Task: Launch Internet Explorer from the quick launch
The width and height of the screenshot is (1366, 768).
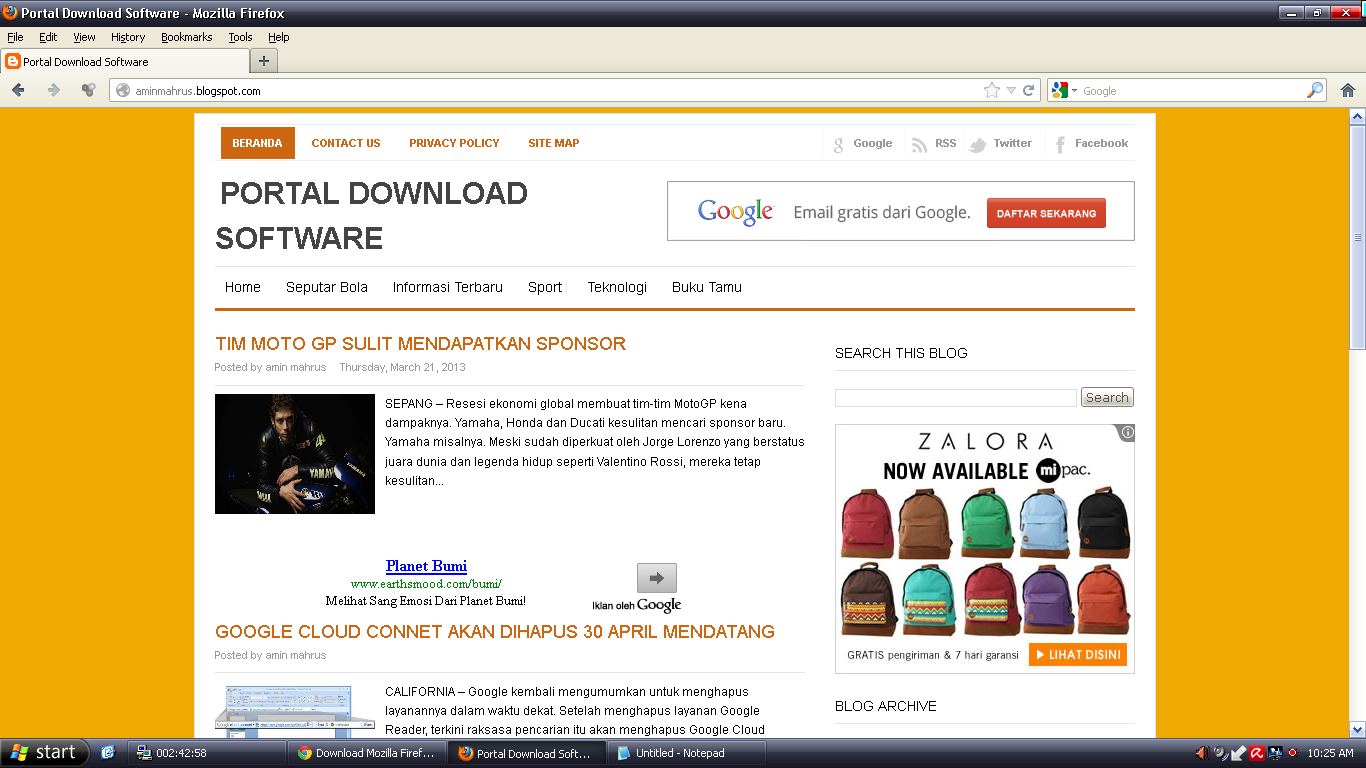Action: click(x=108, y=753)
